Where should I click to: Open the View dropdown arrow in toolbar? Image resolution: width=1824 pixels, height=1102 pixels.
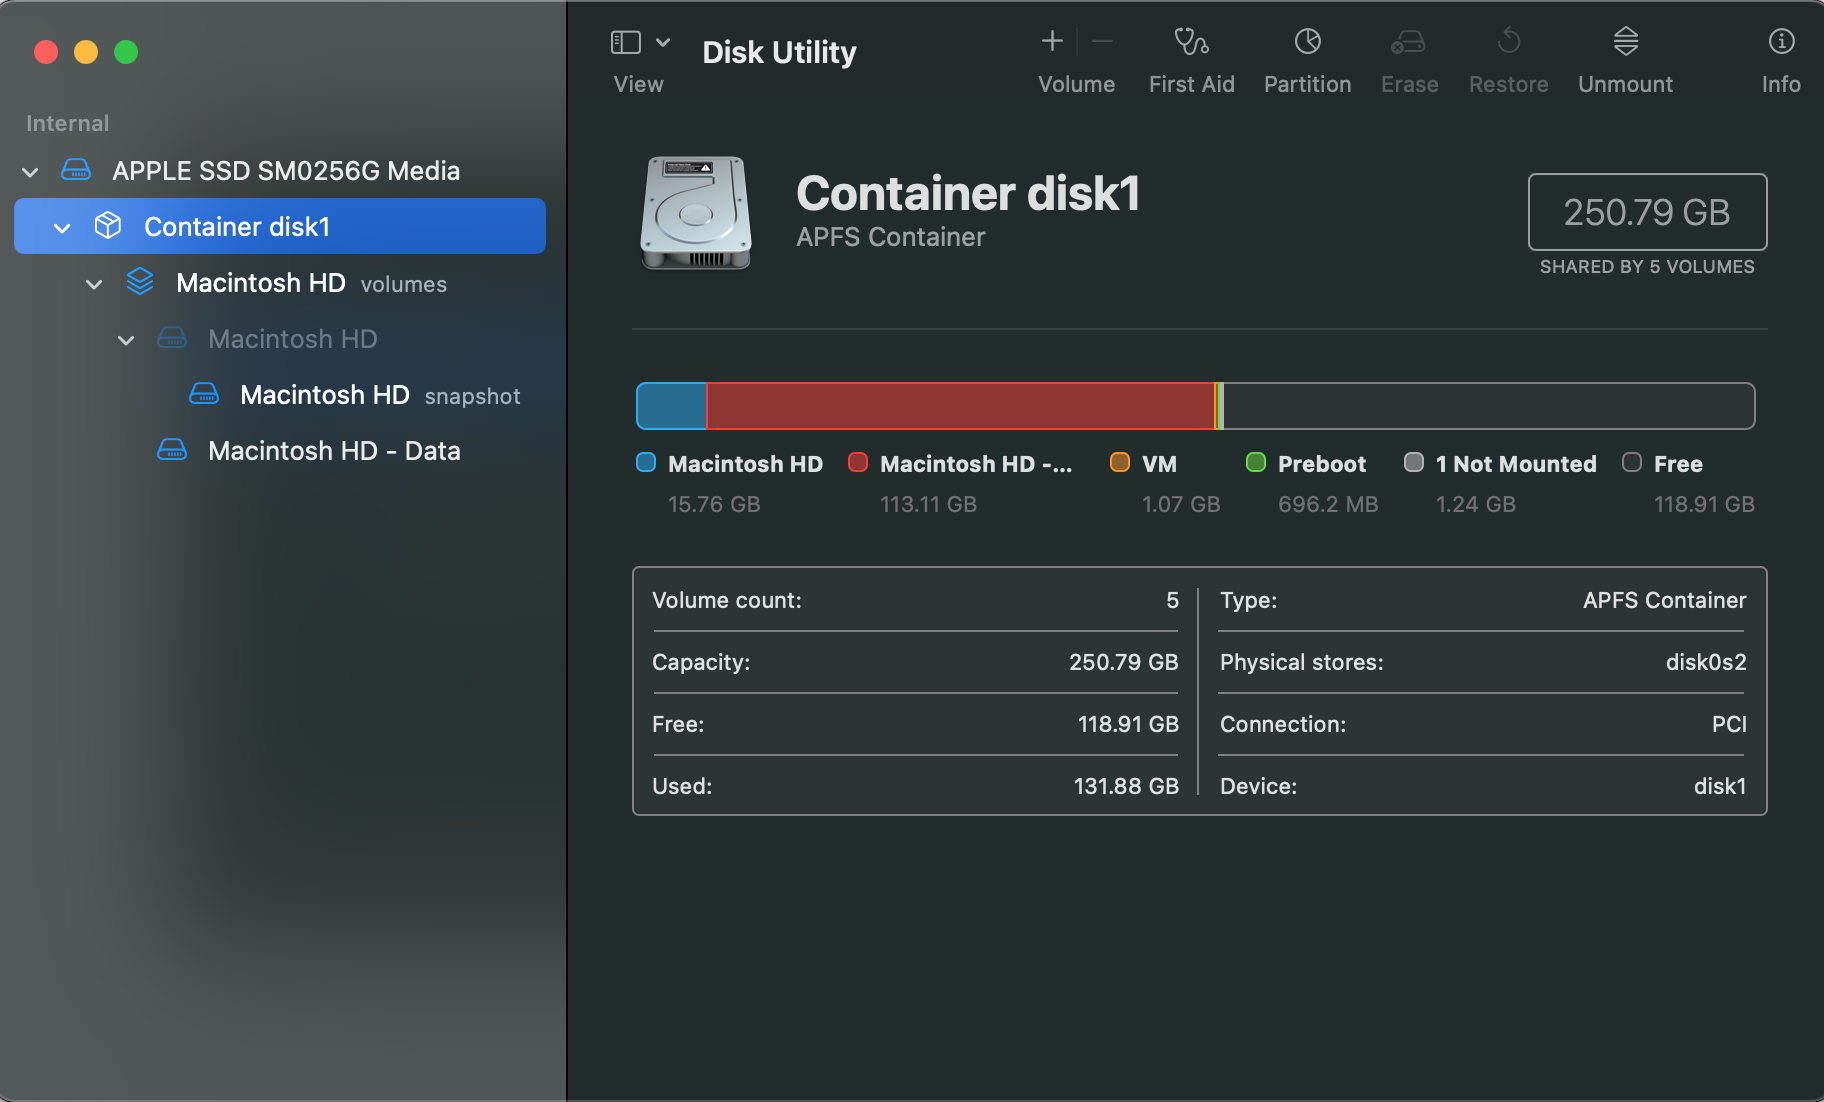pyautogui.click(x=663, y=42)
